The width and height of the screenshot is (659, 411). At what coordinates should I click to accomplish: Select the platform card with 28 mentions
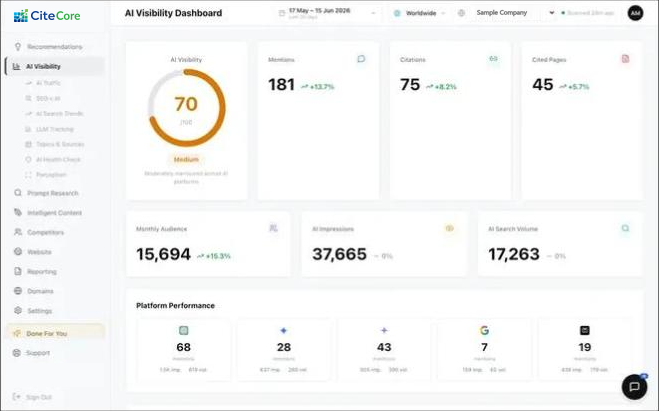tap(284, 350)
